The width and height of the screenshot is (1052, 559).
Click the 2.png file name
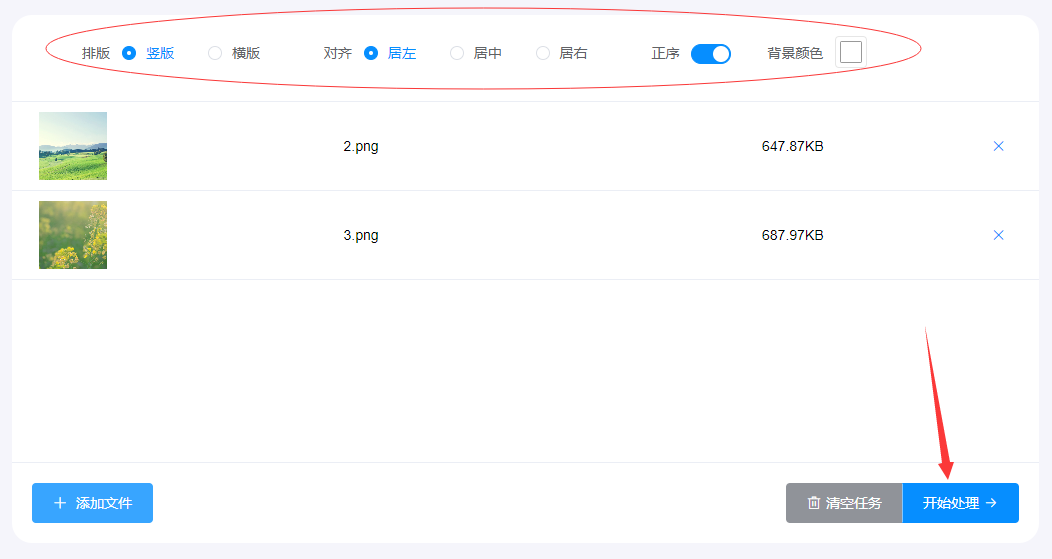360,146
